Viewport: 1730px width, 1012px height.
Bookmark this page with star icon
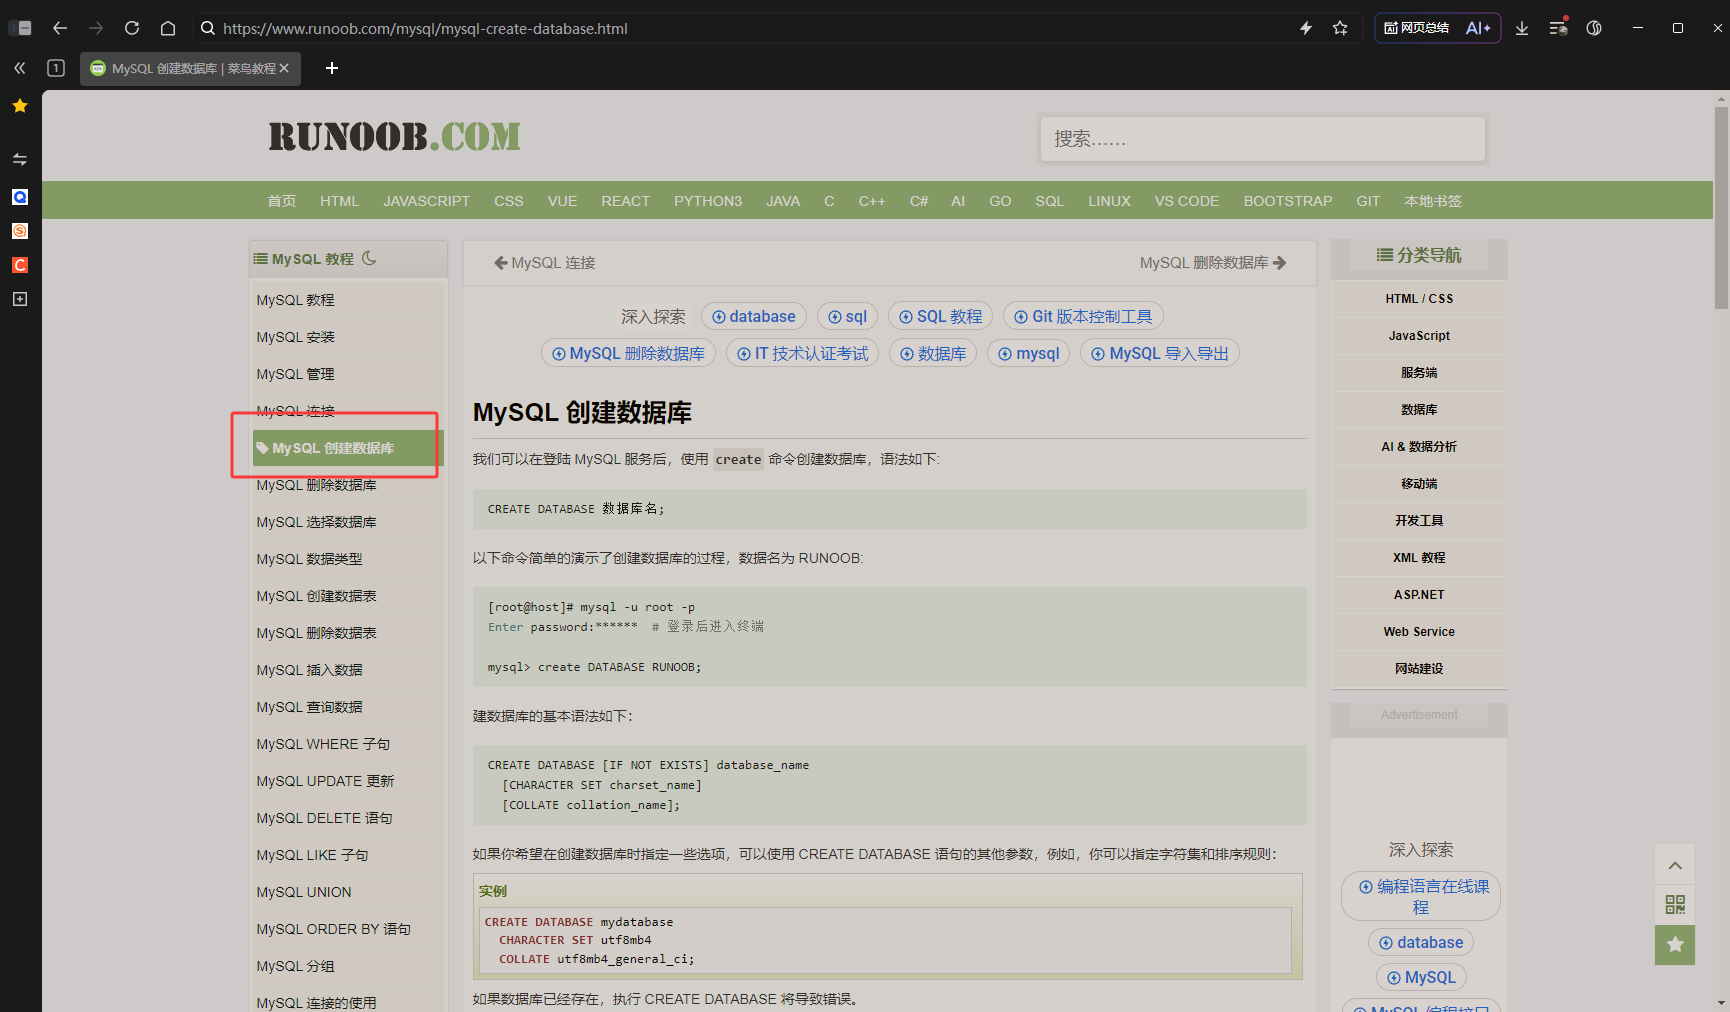pyautogui.click(x=1340, y=28)
